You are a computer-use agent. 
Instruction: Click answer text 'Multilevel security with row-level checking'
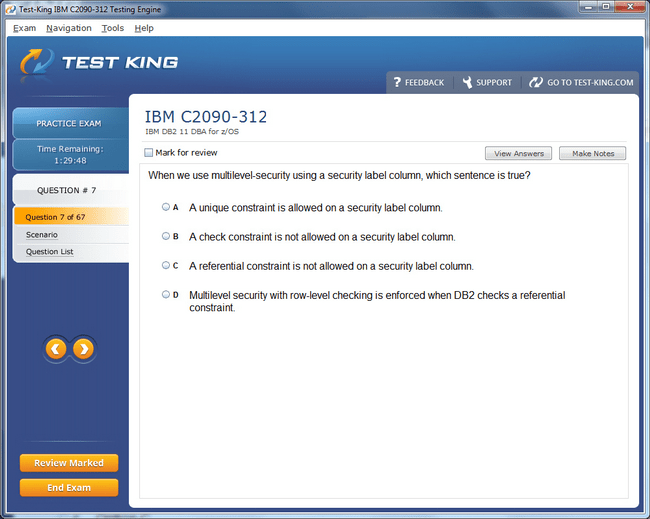pos(377,301)
